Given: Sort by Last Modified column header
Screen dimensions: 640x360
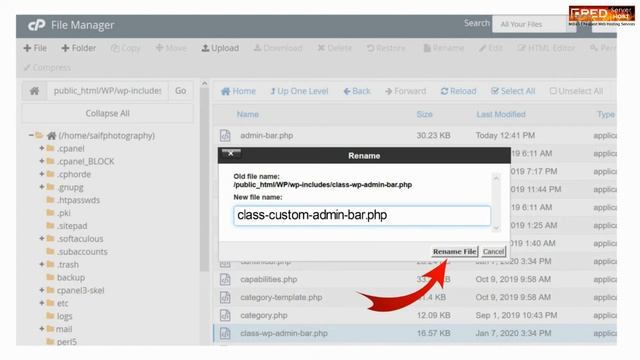Looking at the screenshot, I should pos(501,114).
